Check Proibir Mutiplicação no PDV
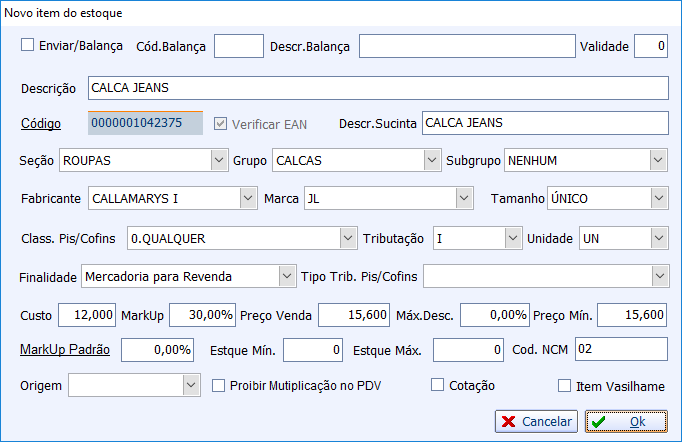 [x=219, y=385]
